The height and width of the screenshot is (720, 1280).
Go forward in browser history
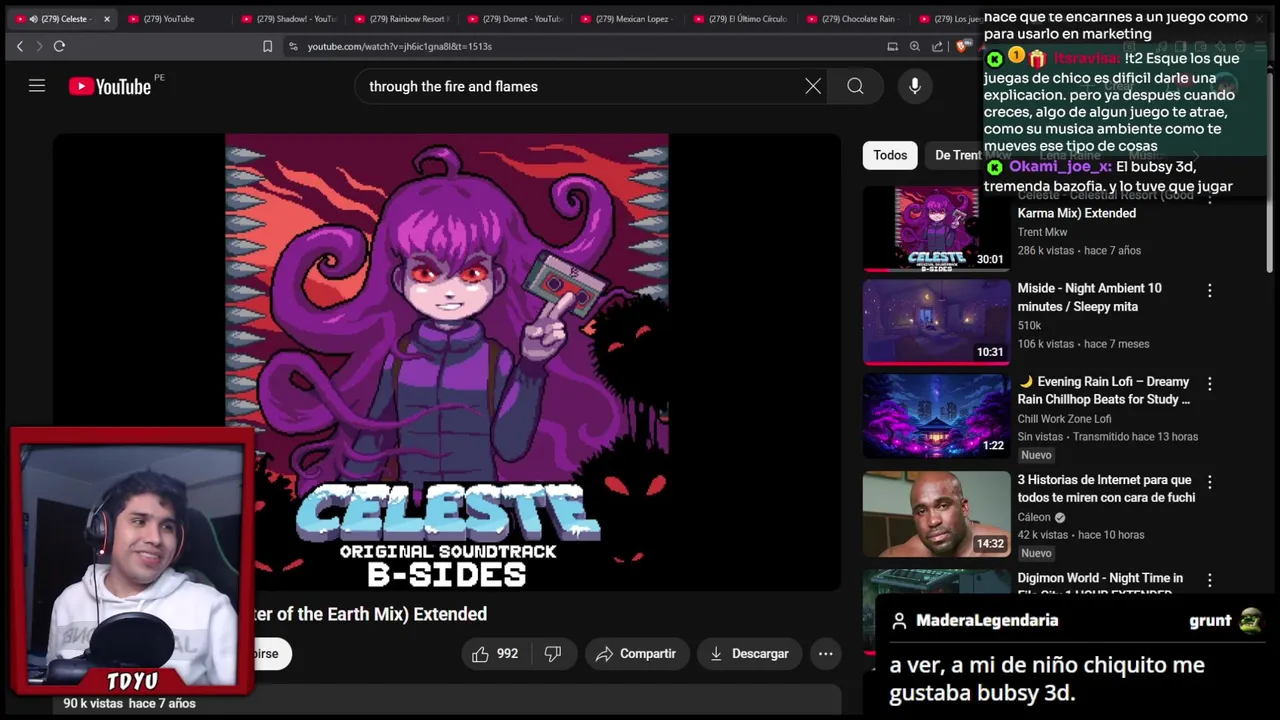point(39,46)
